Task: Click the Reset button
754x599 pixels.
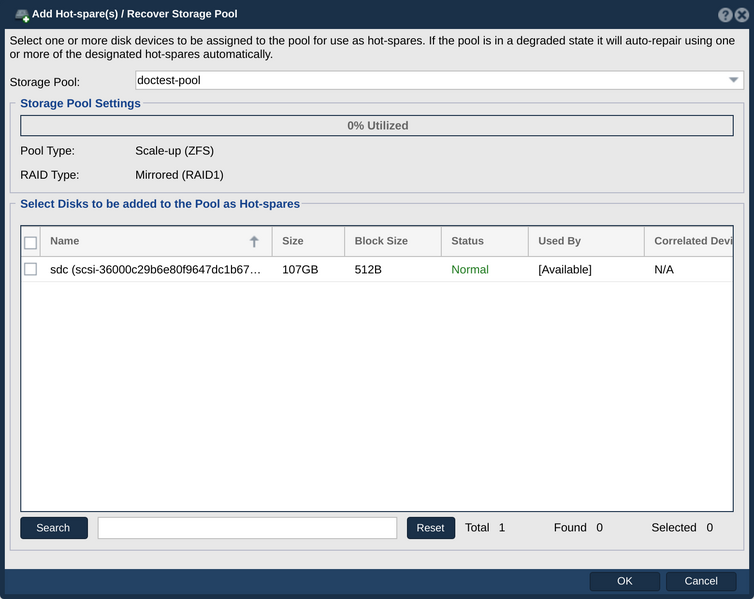Action: (431, 528)
